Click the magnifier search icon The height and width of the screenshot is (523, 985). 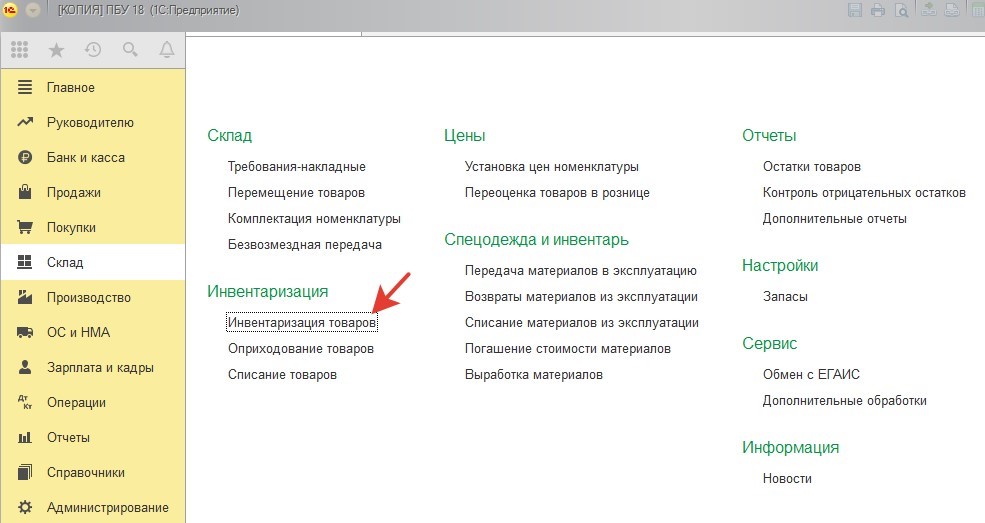click(x=130, y=49)
